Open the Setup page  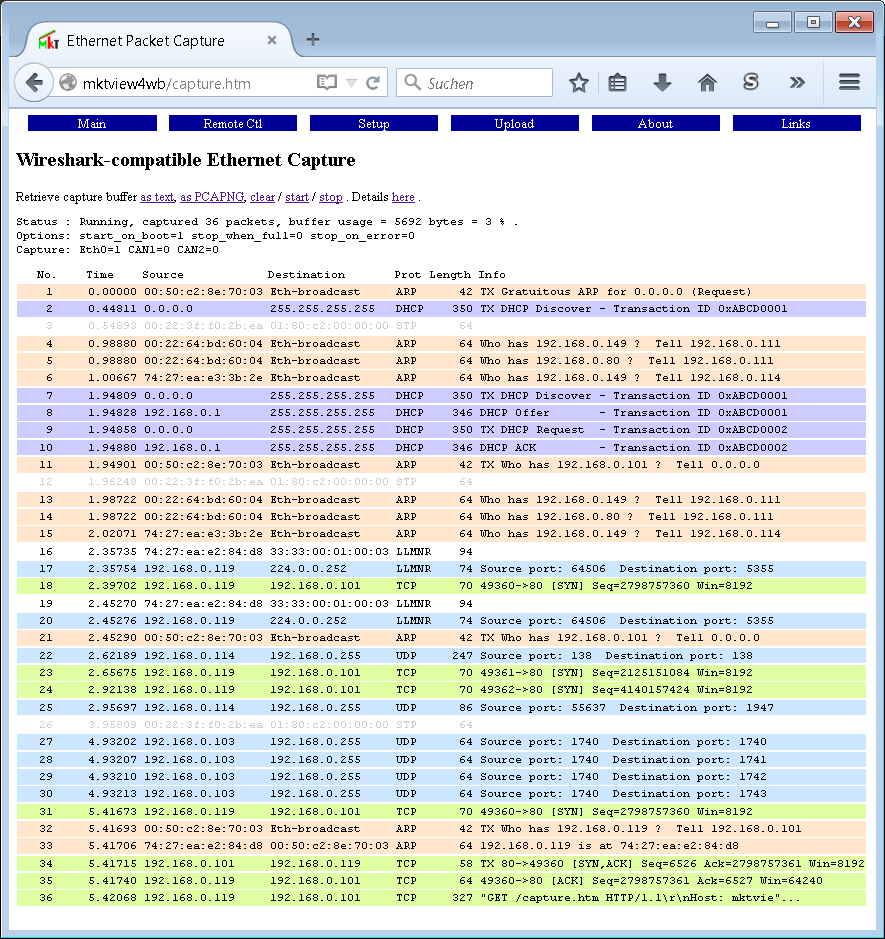[x=374, y=123]
